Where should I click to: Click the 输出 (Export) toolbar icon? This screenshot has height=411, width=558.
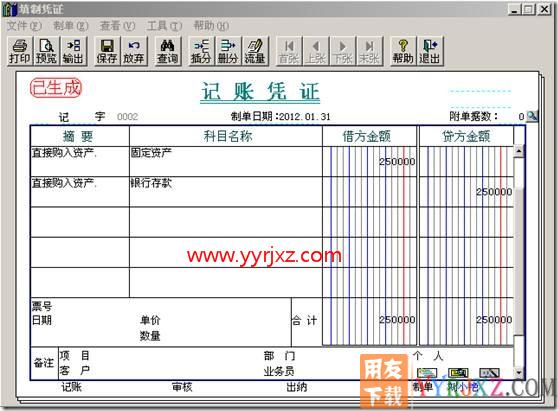(x=73, y=52)
